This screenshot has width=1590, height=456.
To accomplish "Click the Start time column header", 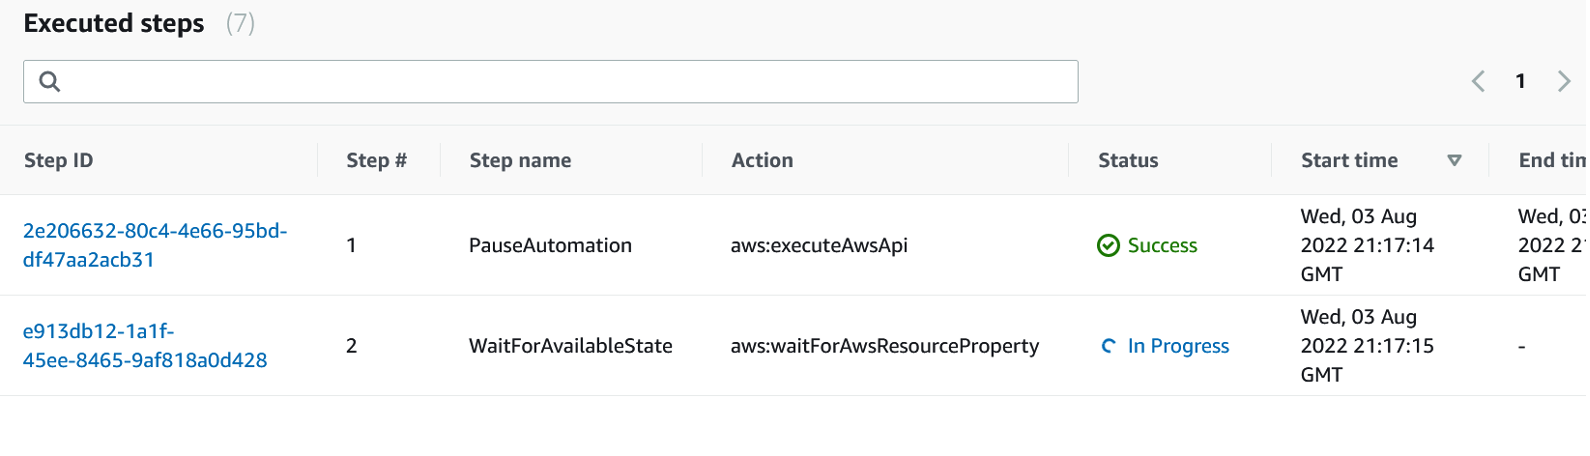I will click(x=1349, y=160).
